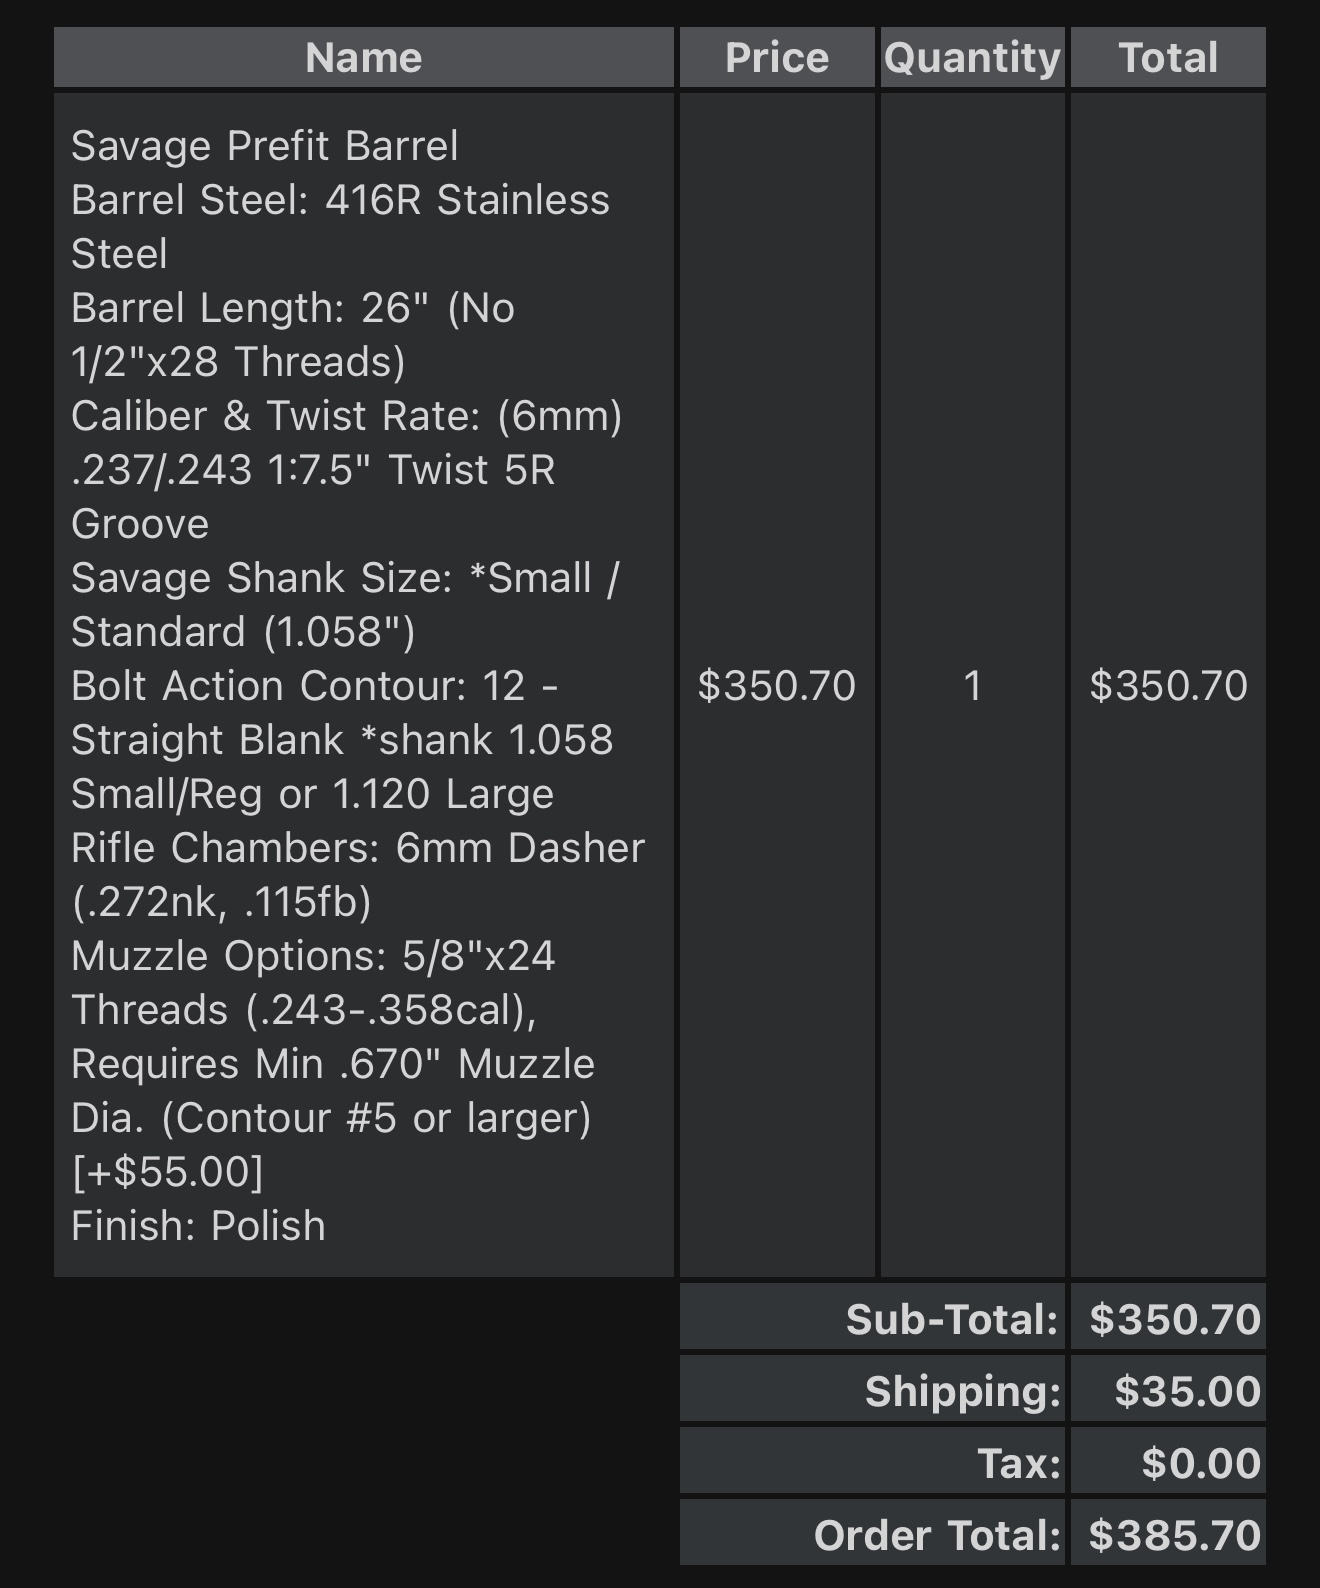Select the Savage Shank Size line

345,578
